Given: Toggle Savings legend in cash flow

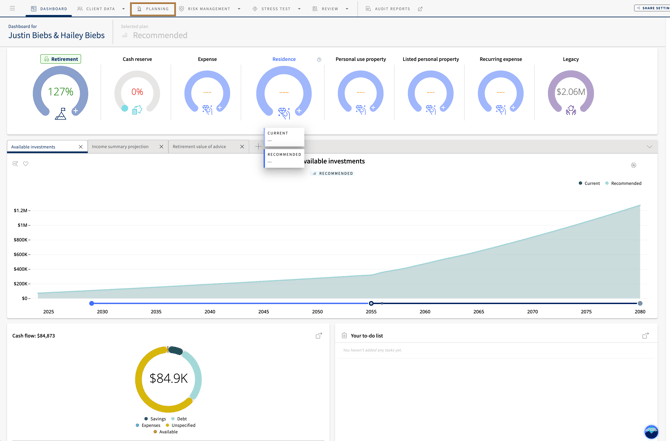Looking at the screenshot, I should 155,419.
